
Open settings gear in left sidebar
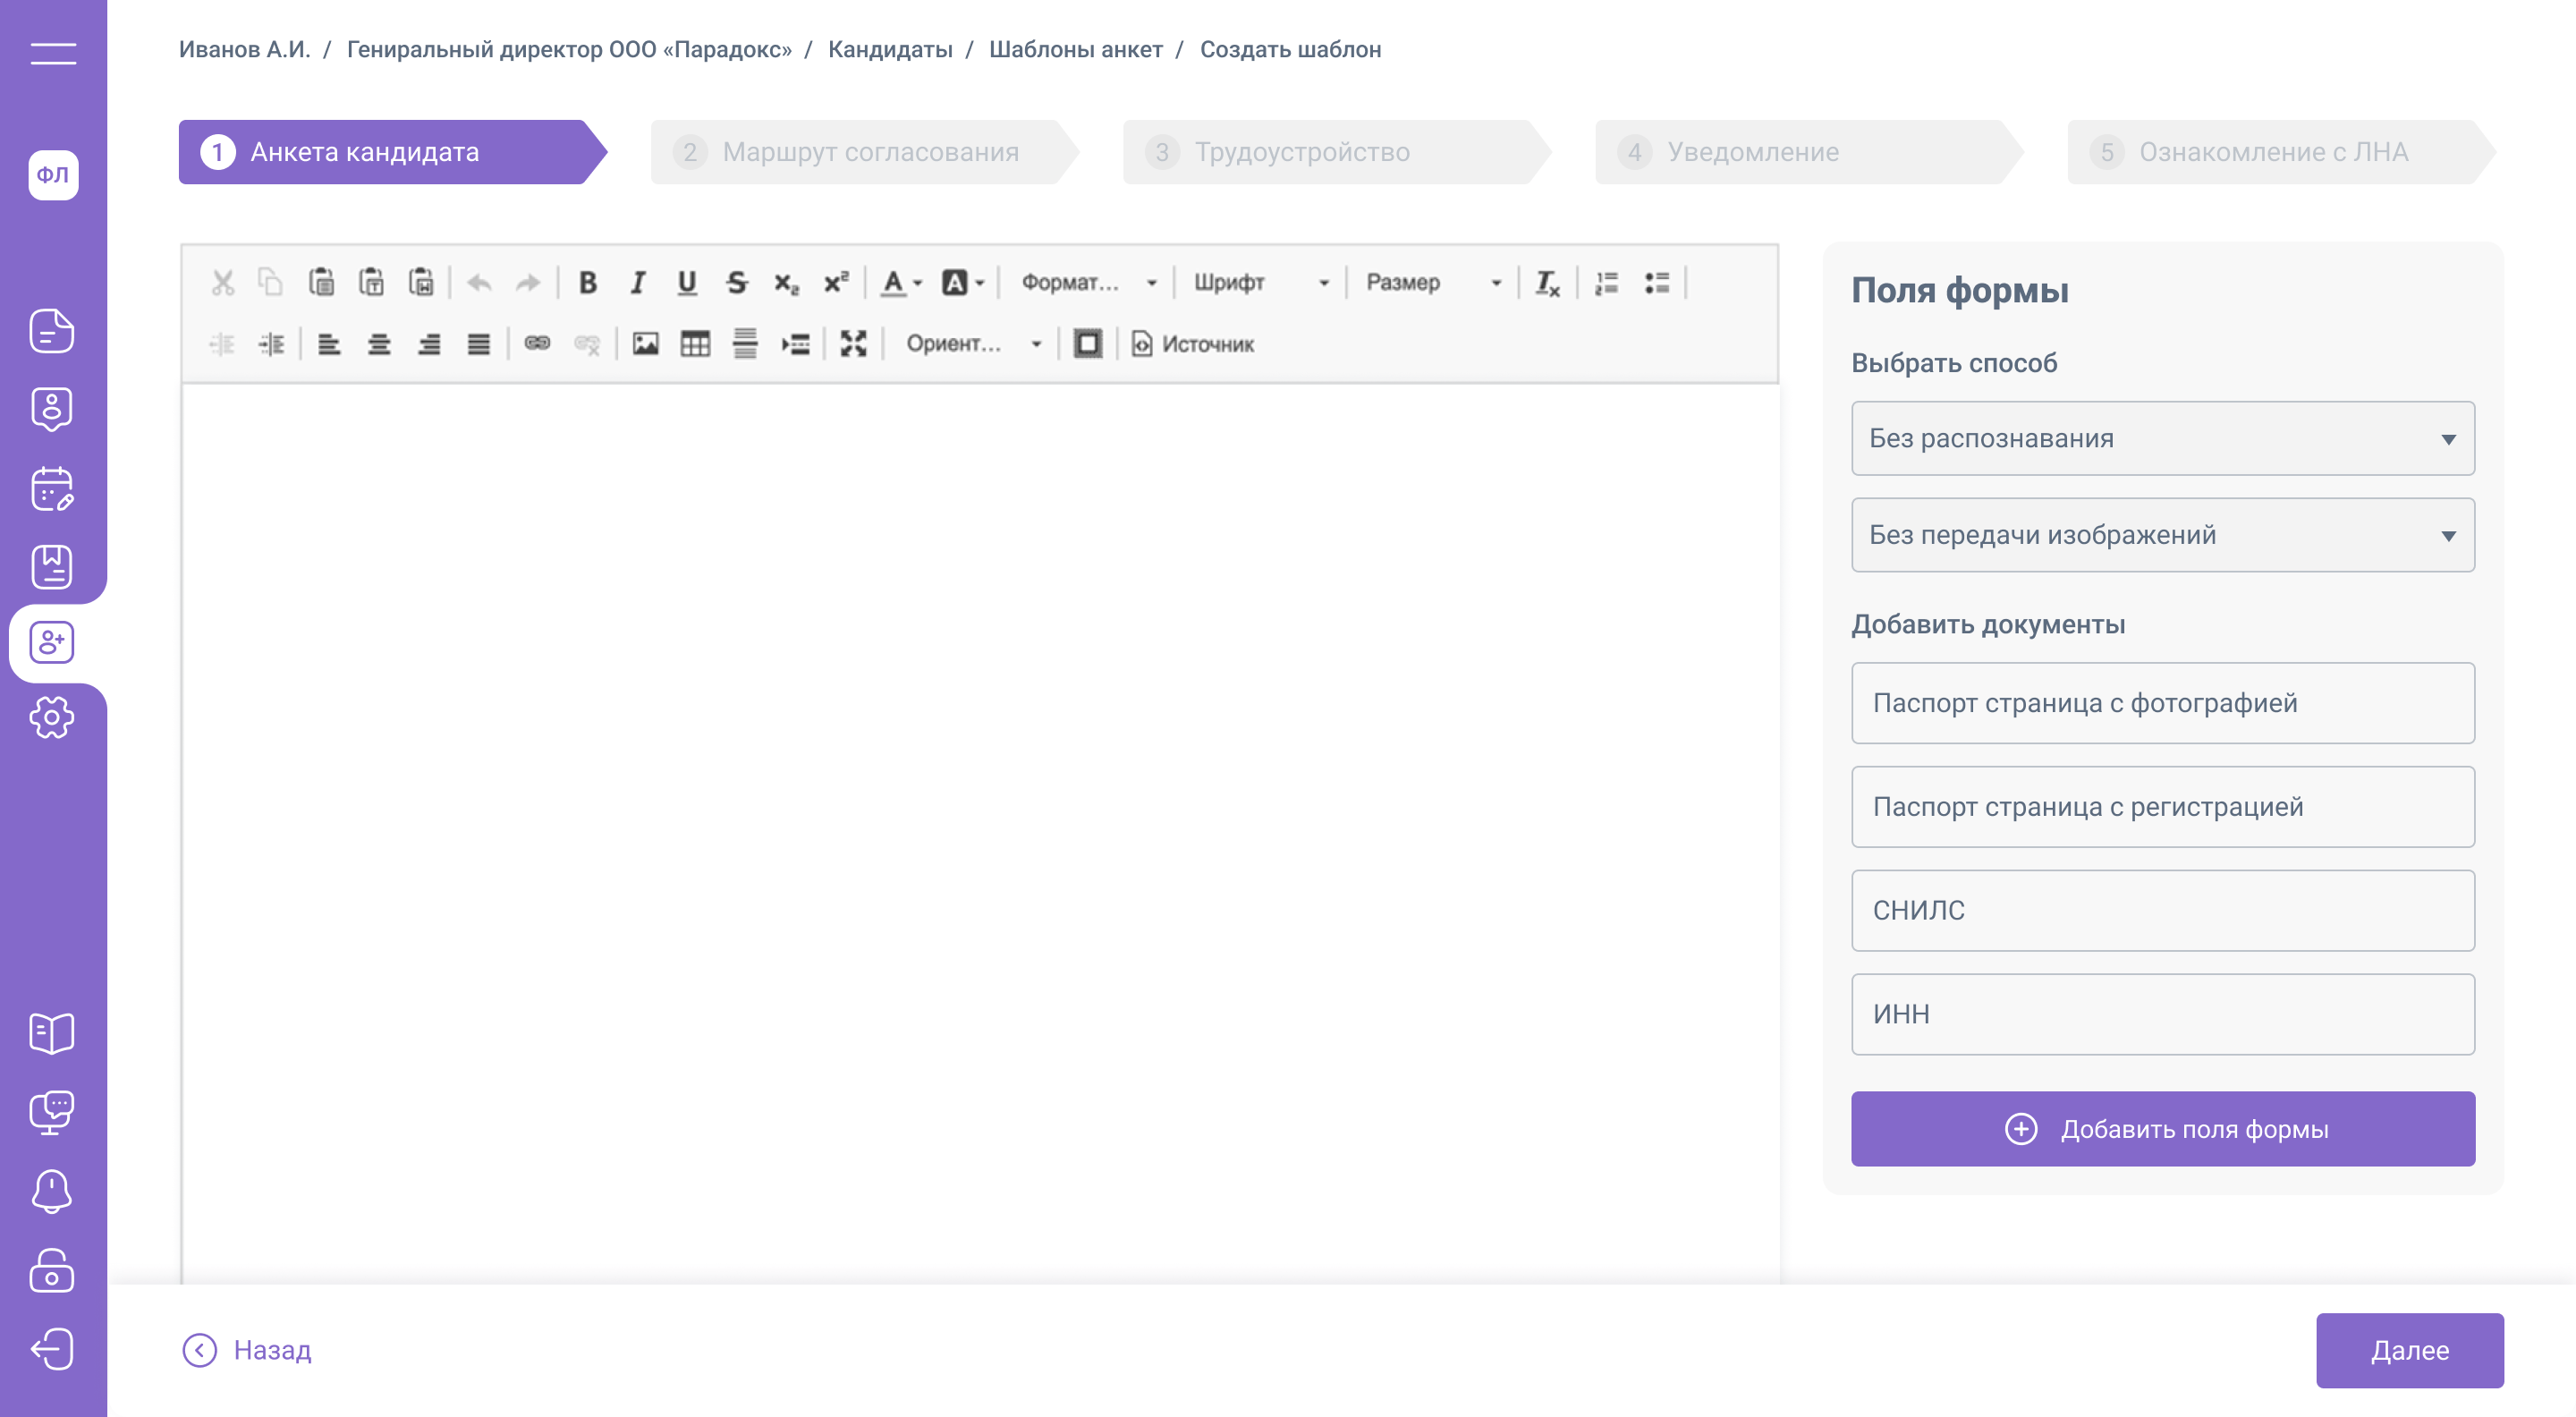[x=52, y=718]
